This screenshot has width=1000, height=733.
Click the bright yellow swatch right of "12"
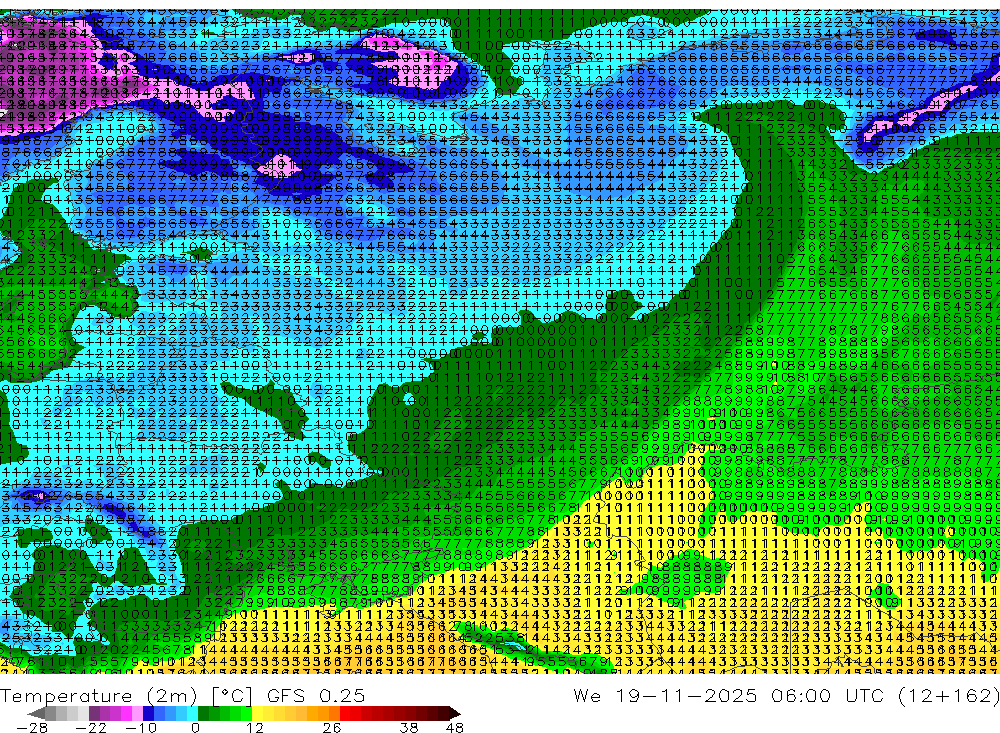pyautogui.click(x=257, y=713)
